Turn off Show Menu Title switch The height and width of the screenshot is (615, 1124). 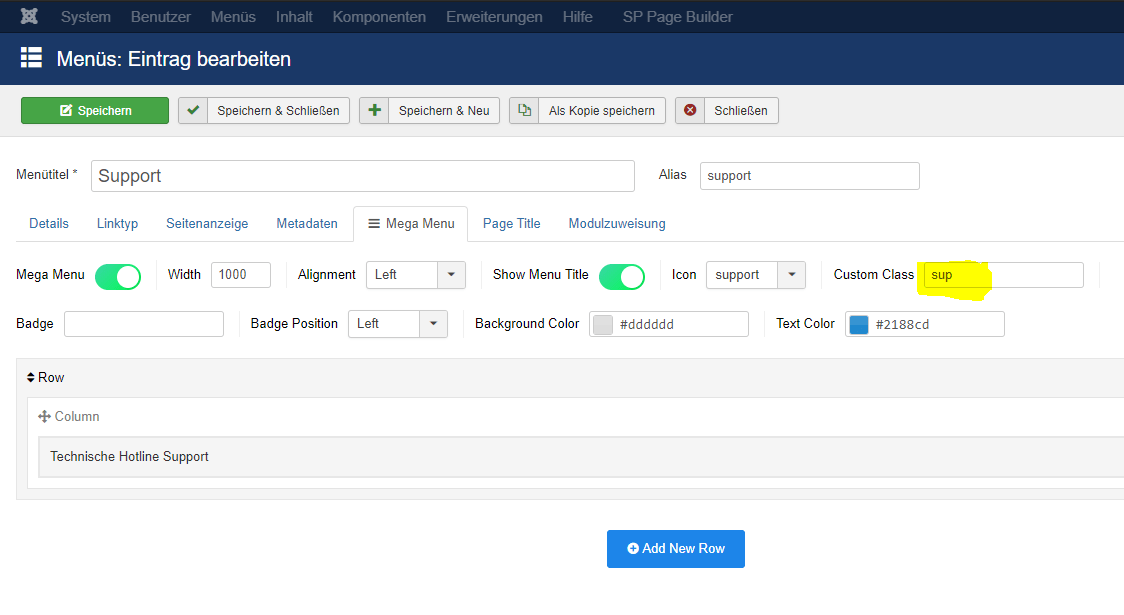coord(621,276)
